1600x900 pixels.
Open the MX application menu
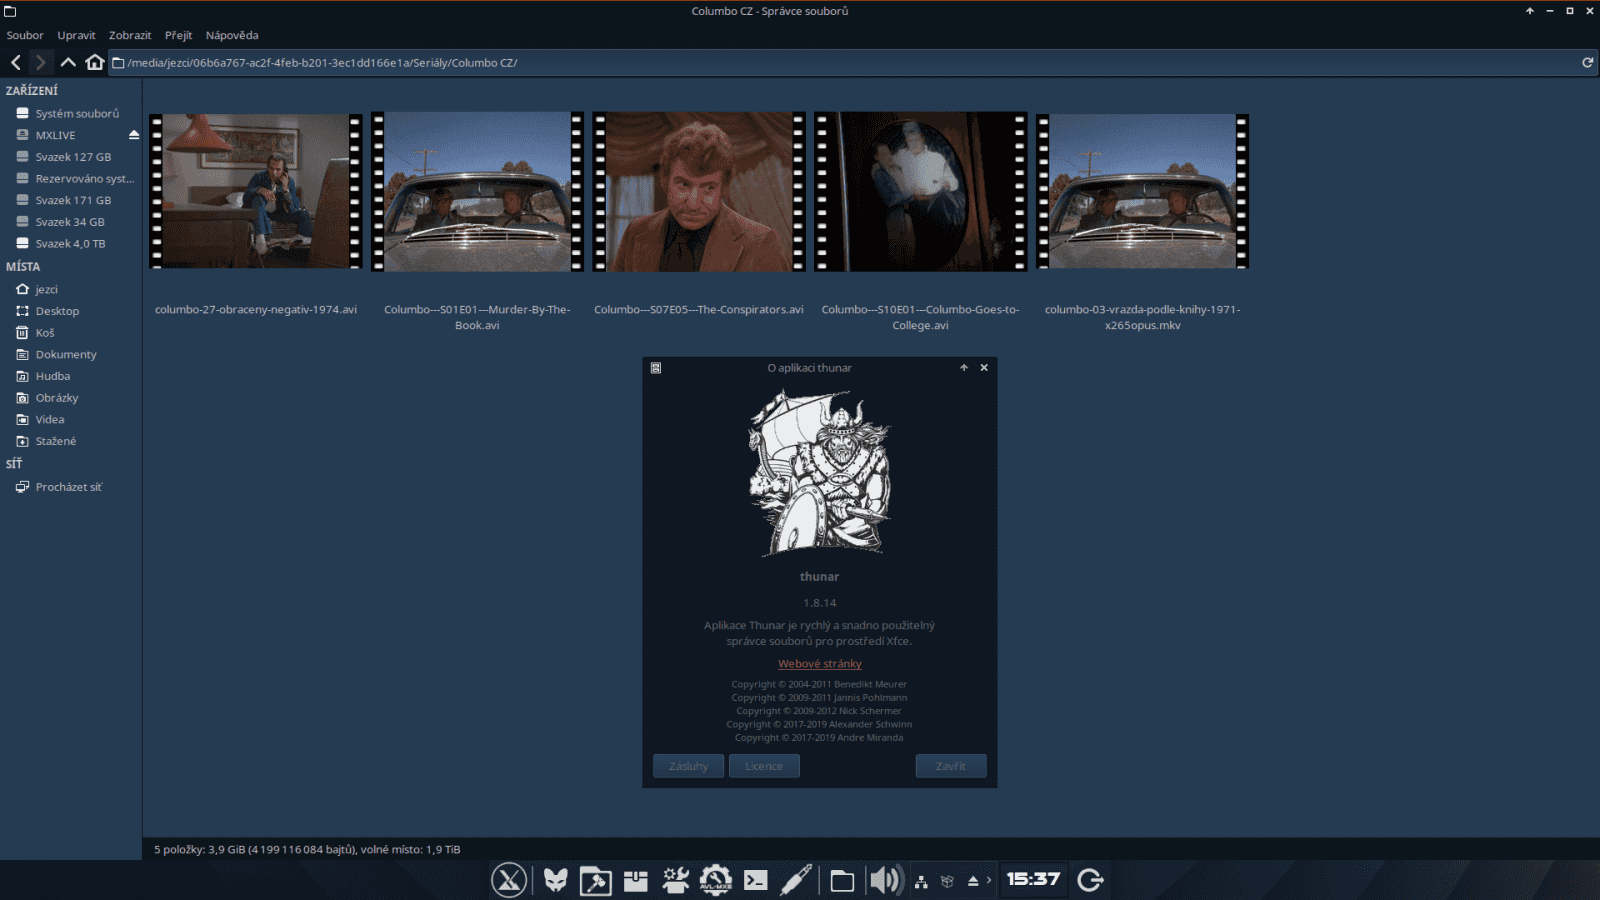click(510, 880)
